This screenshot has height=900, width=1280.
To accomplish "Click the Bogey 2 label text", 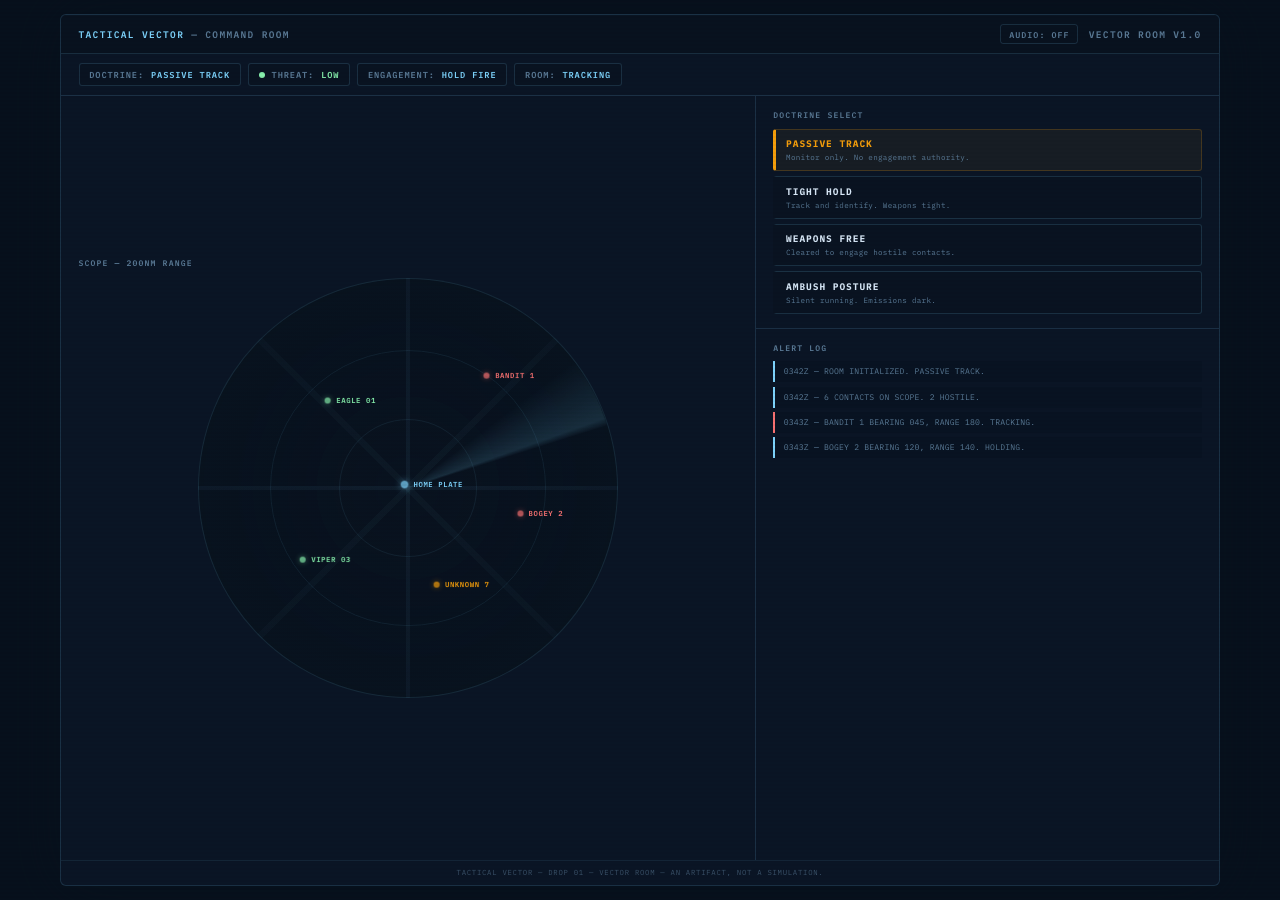I will pyautogui.click(x=546, y=514).
